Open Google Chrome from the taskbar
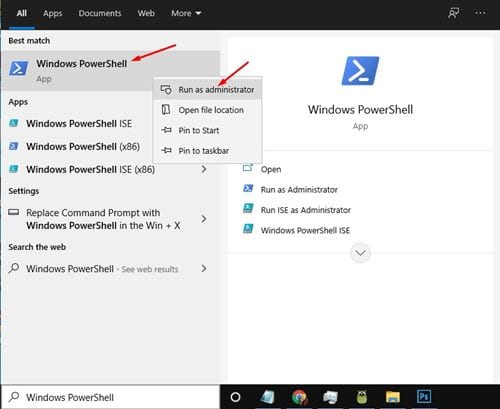The width and height of the screenshot is (500, 409). pyautogui.click(x=299, y=397)
